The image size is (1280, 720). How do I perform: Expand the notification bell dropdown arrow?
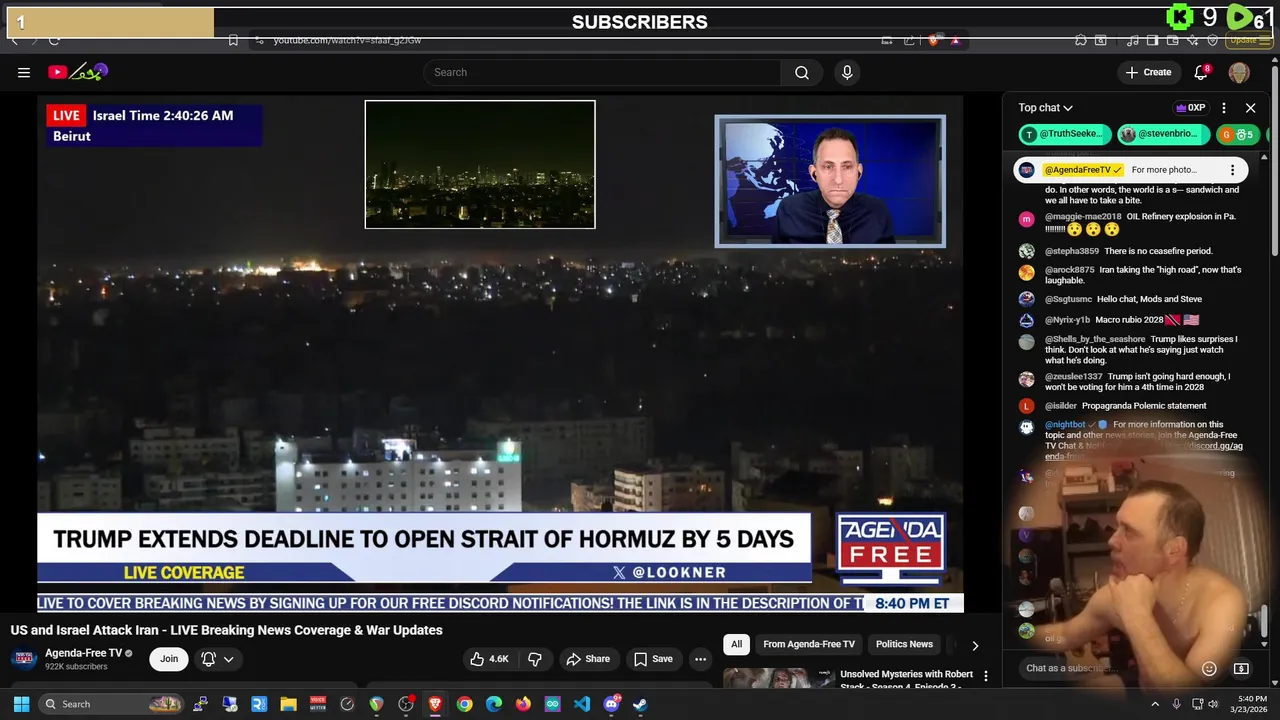228,659
